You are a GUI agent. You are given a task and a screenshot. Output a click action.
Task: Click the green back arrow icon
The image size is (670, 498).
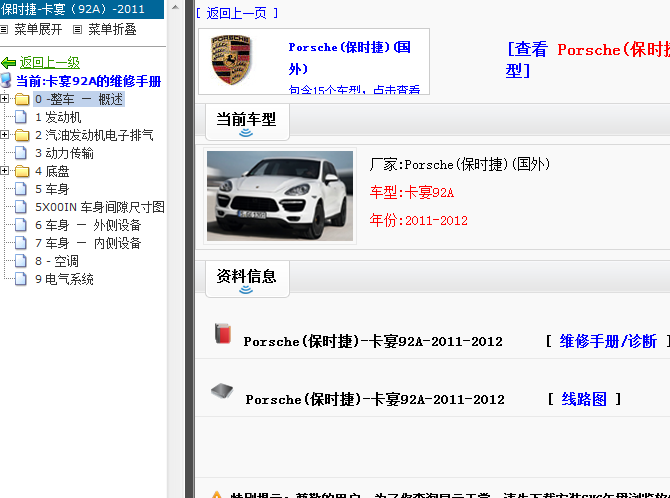tap(8, 63)
